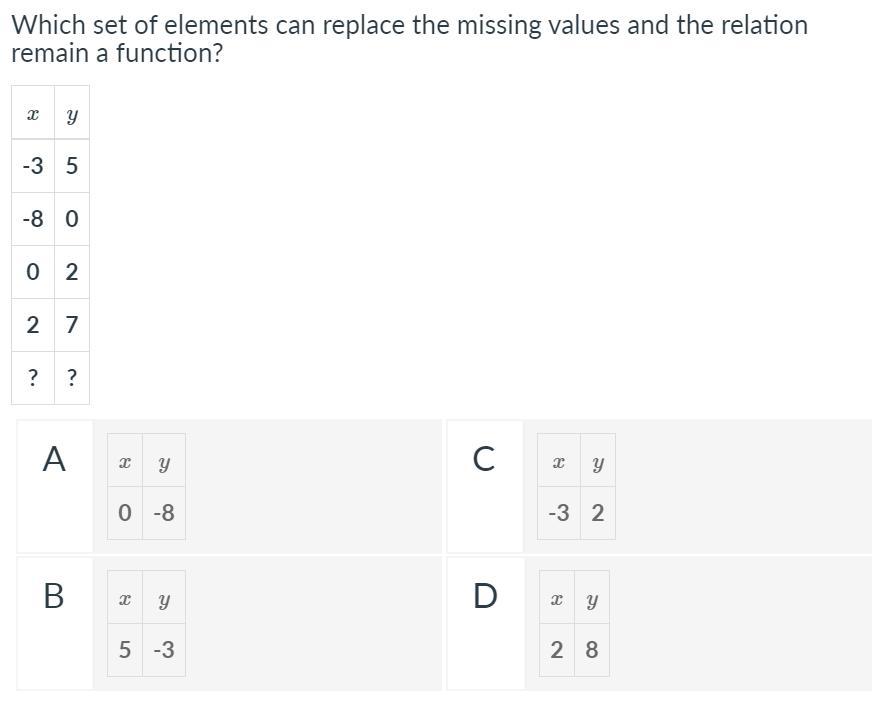Click the -3 value in option B's y column
The width and height of the screenshot is (888, 717).
pyautogui.click(x=164, y=650)
